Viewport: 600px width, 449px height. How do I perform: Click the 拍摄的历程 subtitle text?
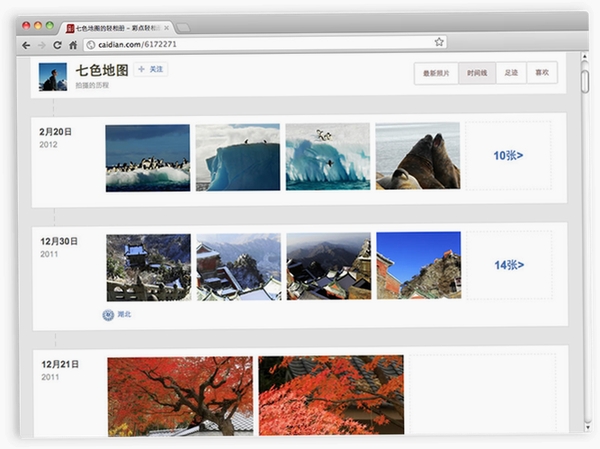coord(92,85)
